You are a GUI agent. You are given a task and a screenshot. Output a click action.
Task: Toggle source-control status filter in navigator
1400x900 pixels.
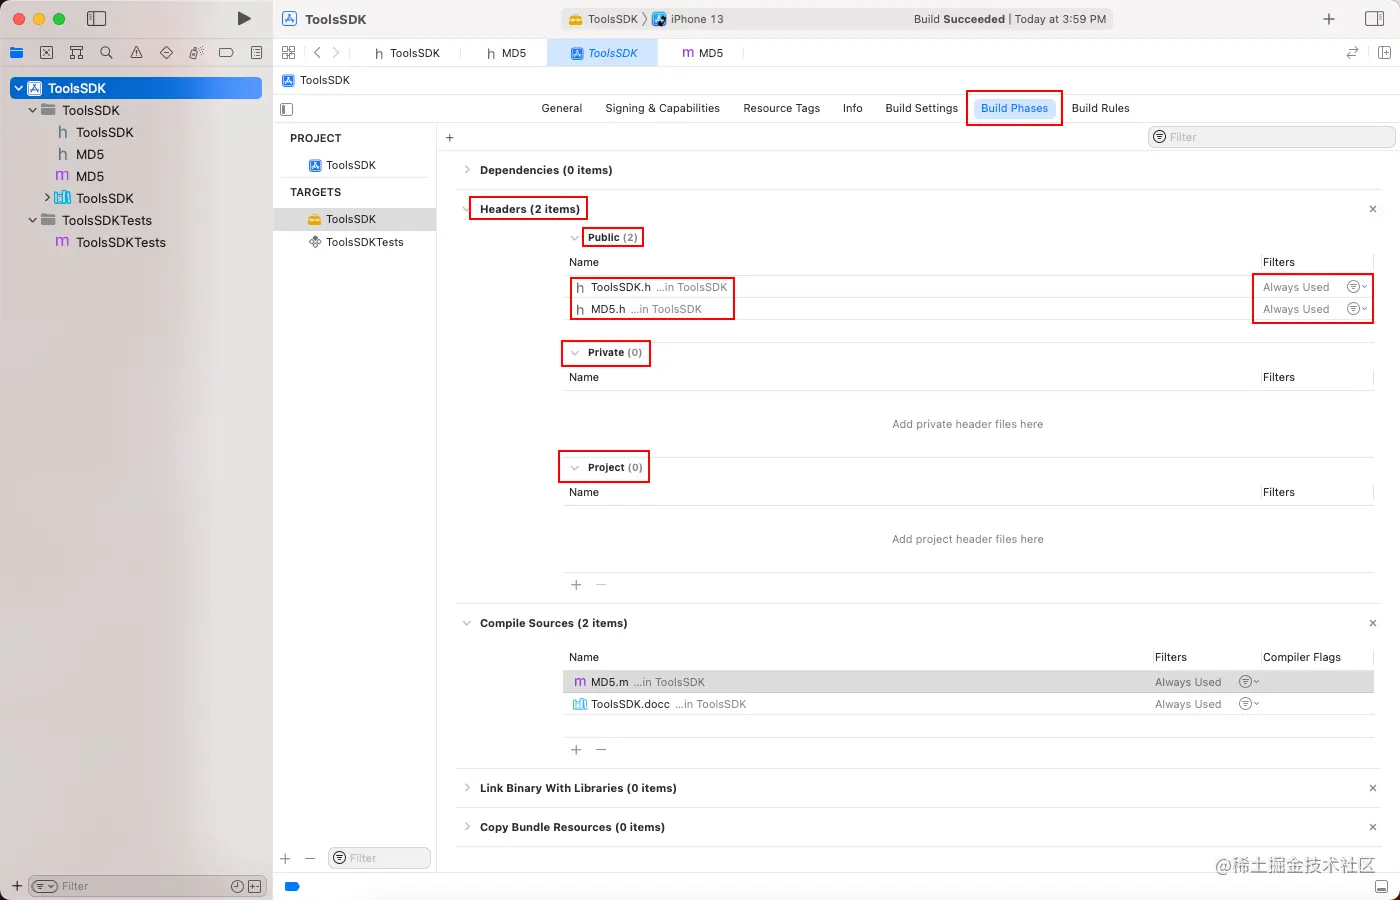tap(254, 886)
